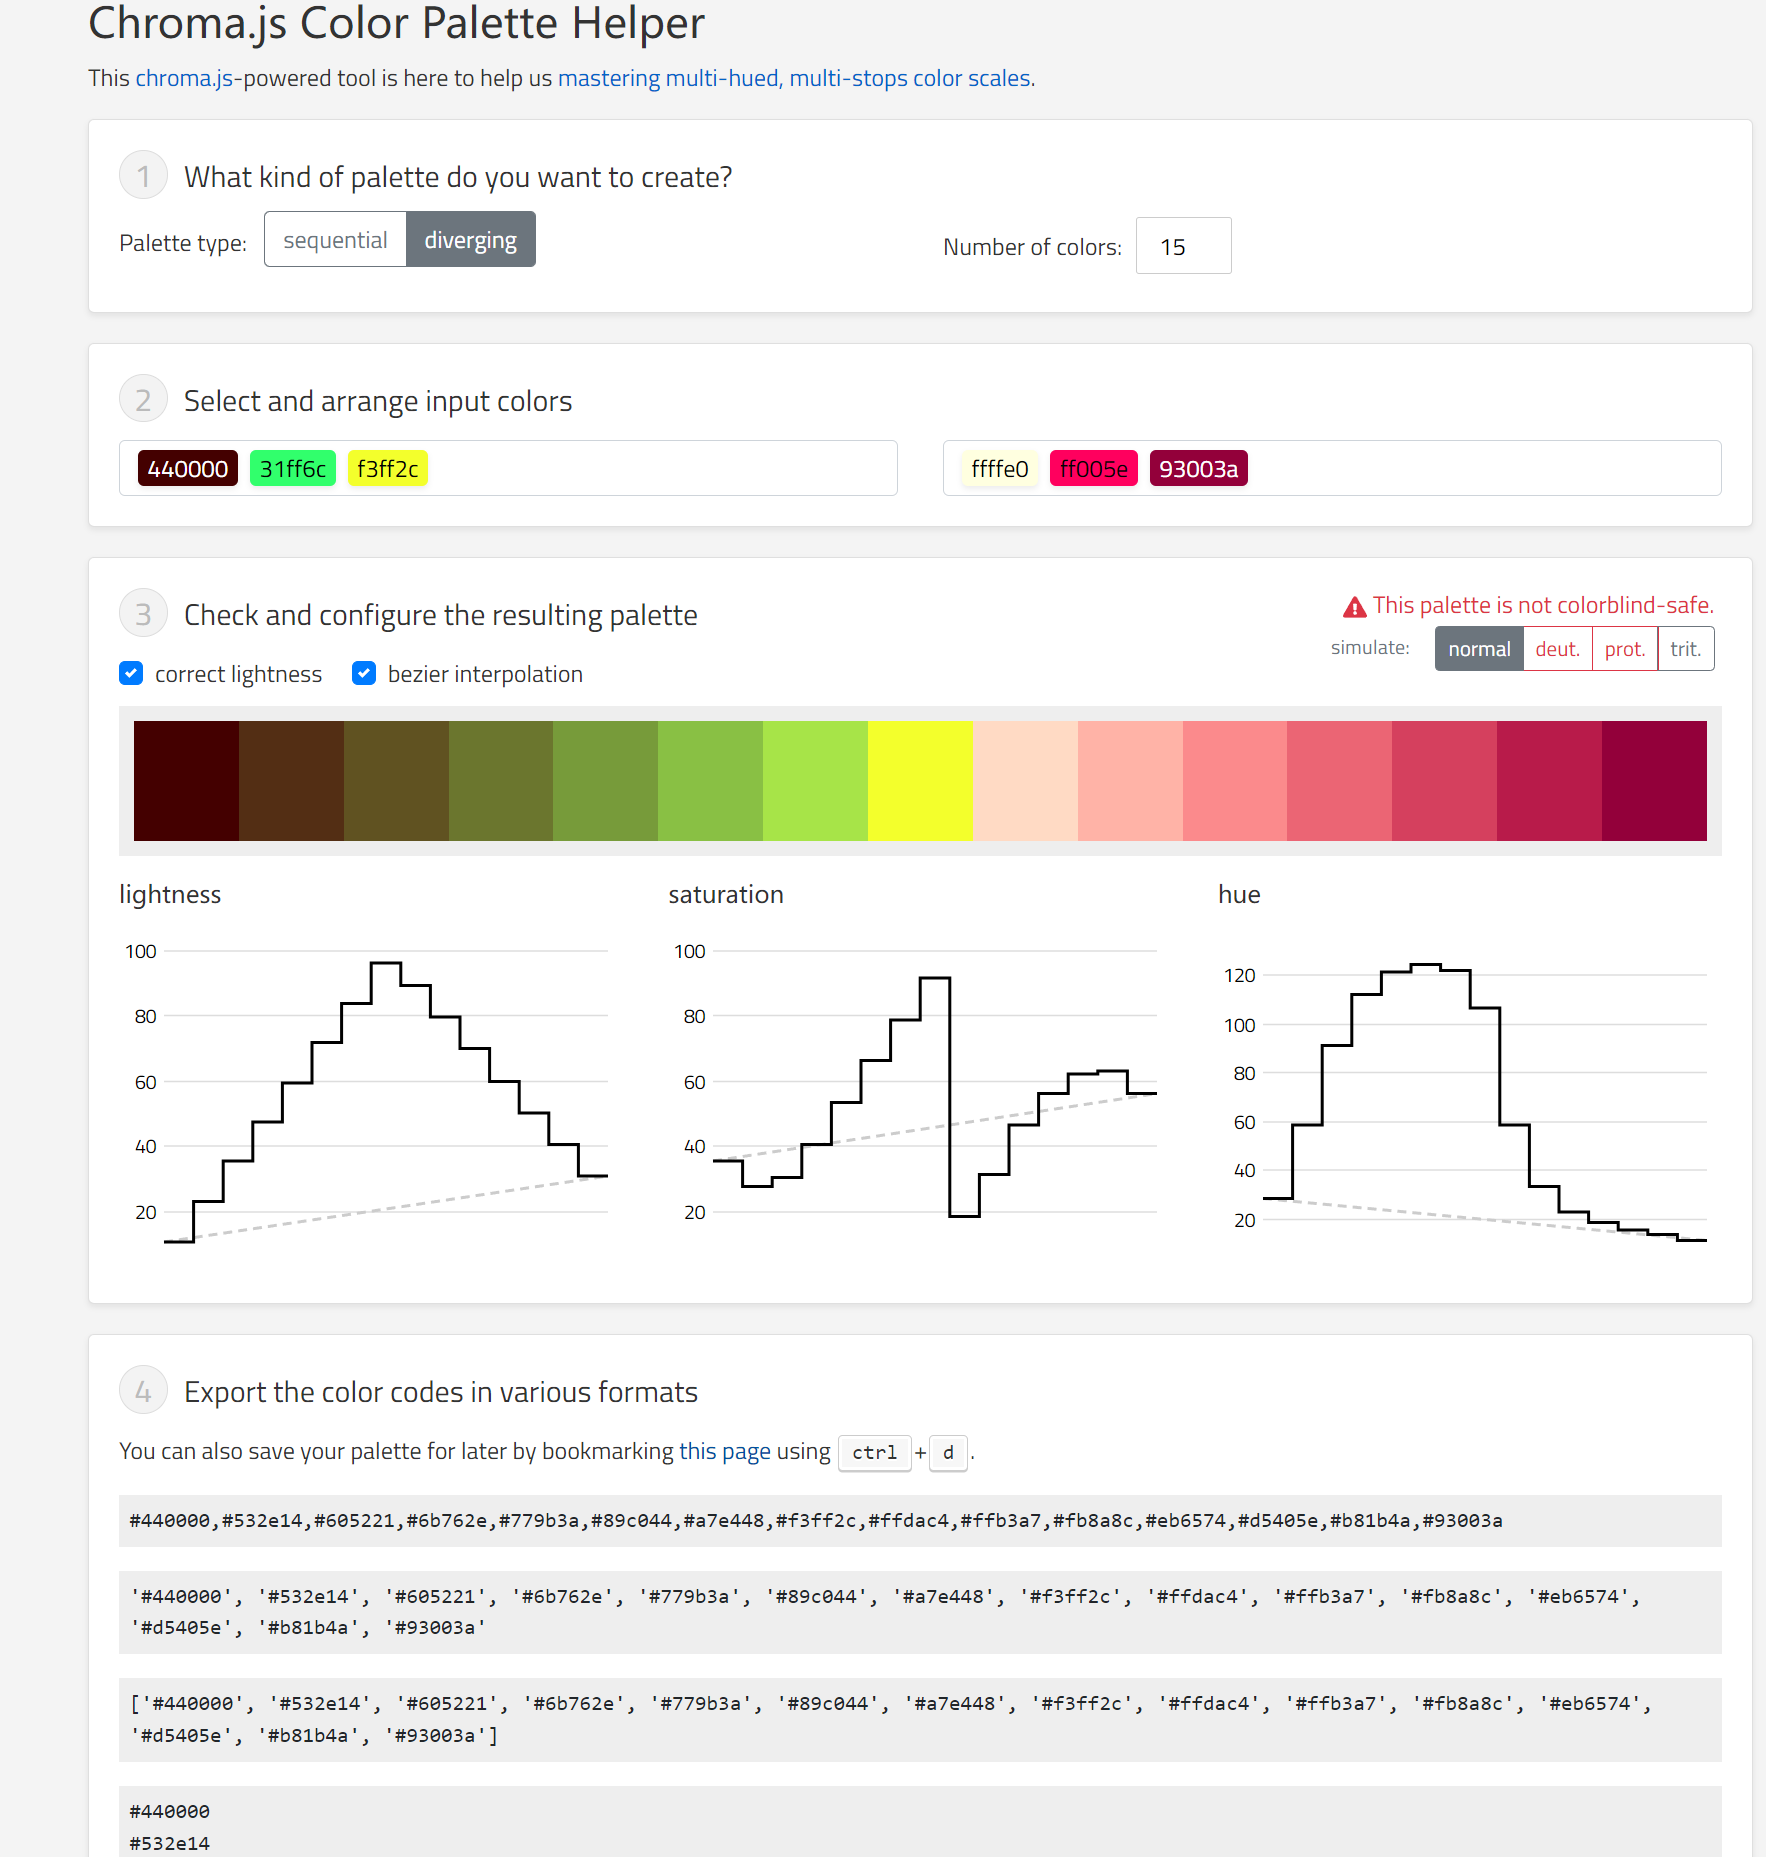Click the 'this page' bookmark link
Viewport: 1766px width, 1857px height.
coord(723,1451)
